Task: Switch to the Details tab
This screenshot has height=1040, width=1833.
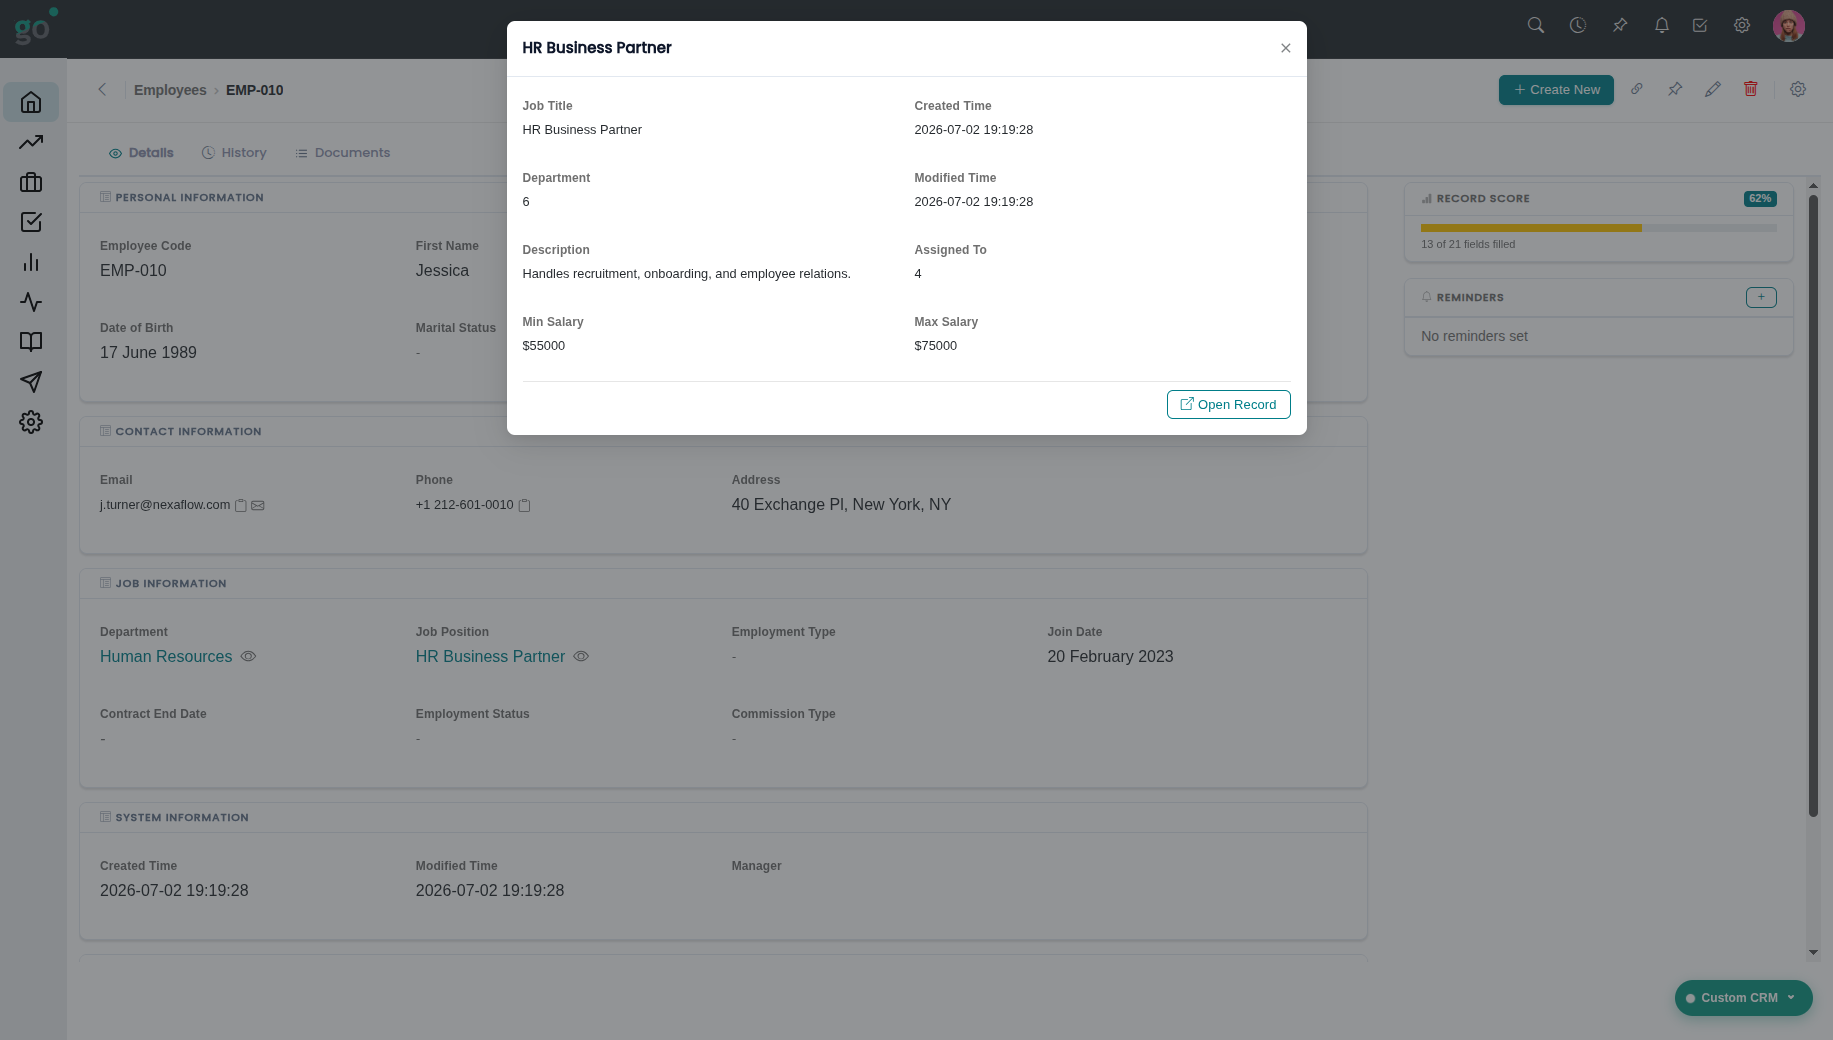Action: (x=141, y=153)
